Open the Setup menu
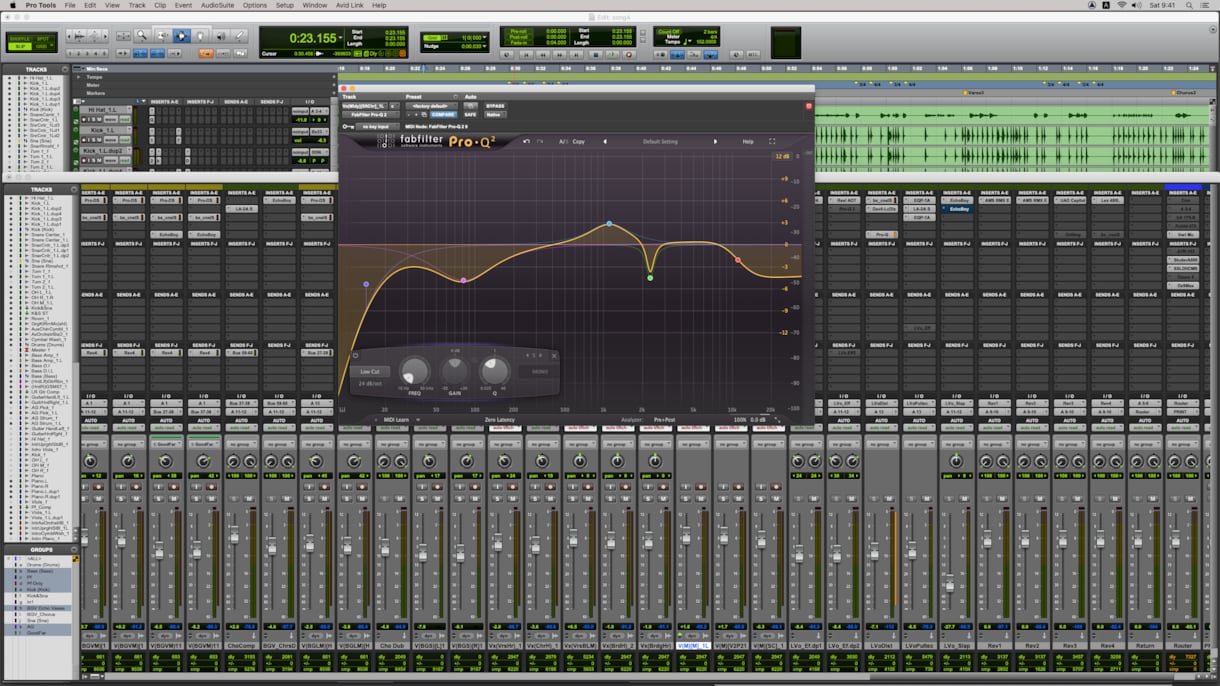This screenshot has width=1220, height=686. pos(285,5)
